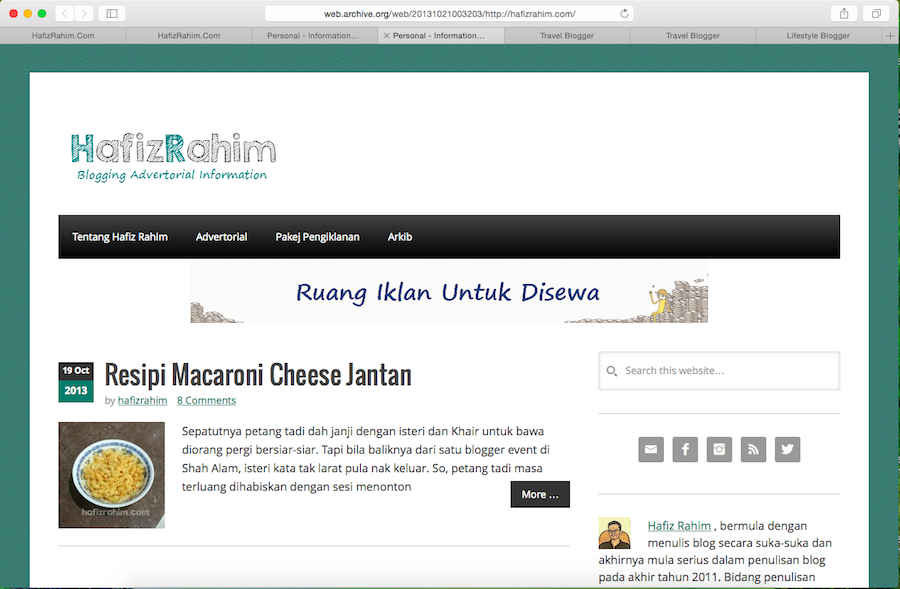The width and height of the screenshot is (900, 589).
Task: Click the Ruang Iklan Untuk Disewa banner
Action: coord(449,292)
